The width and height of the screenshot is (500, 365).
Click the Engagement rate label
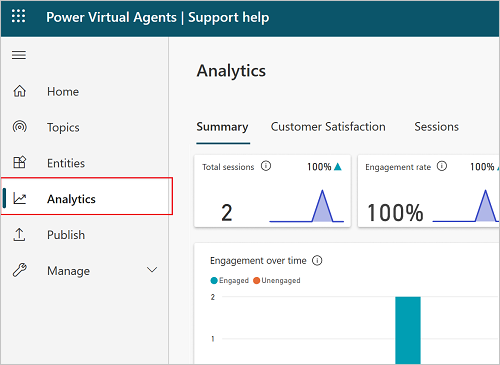coord(398,167)
